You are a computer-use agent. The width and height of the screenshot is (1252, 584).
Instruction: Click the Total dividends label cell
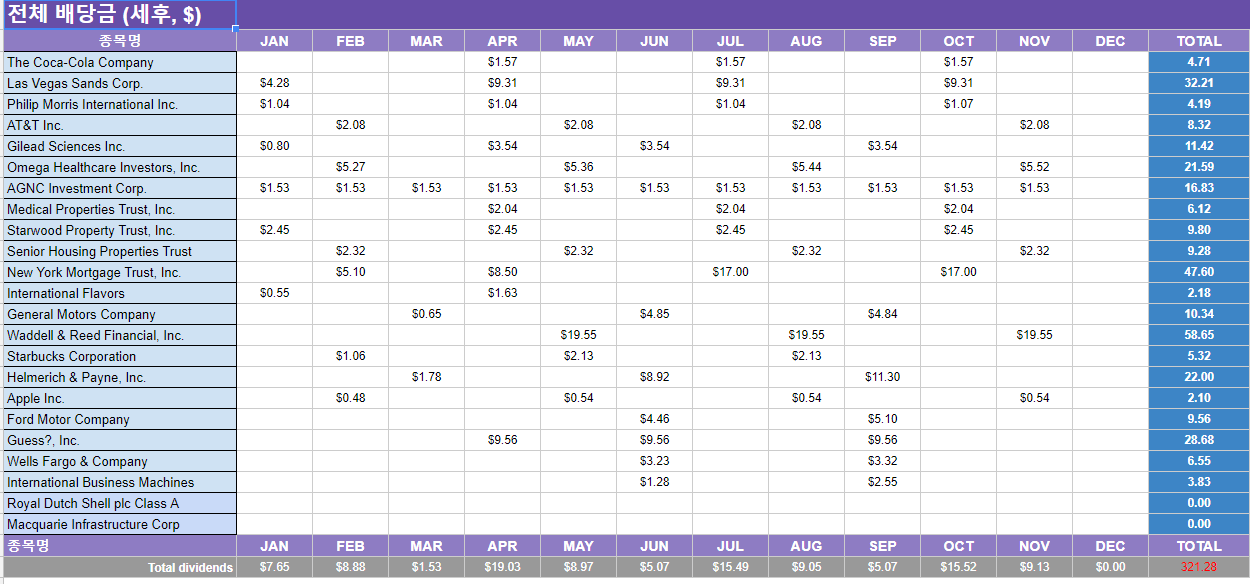click(x=119, y=567)
